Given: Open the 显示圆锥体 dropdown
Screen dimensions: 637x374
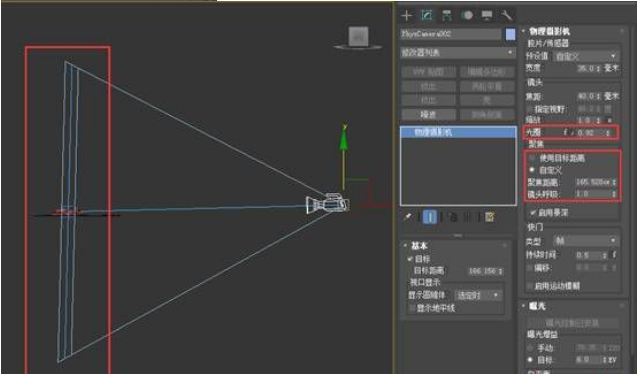Looking at the screenshot, I should pyautogui.click(x=477, y=295).
